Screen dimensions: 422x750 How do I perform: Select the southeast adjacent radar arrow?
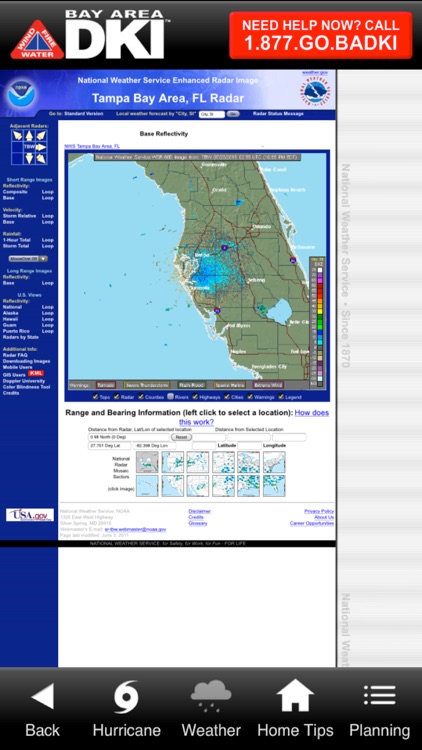coord(41,158)
